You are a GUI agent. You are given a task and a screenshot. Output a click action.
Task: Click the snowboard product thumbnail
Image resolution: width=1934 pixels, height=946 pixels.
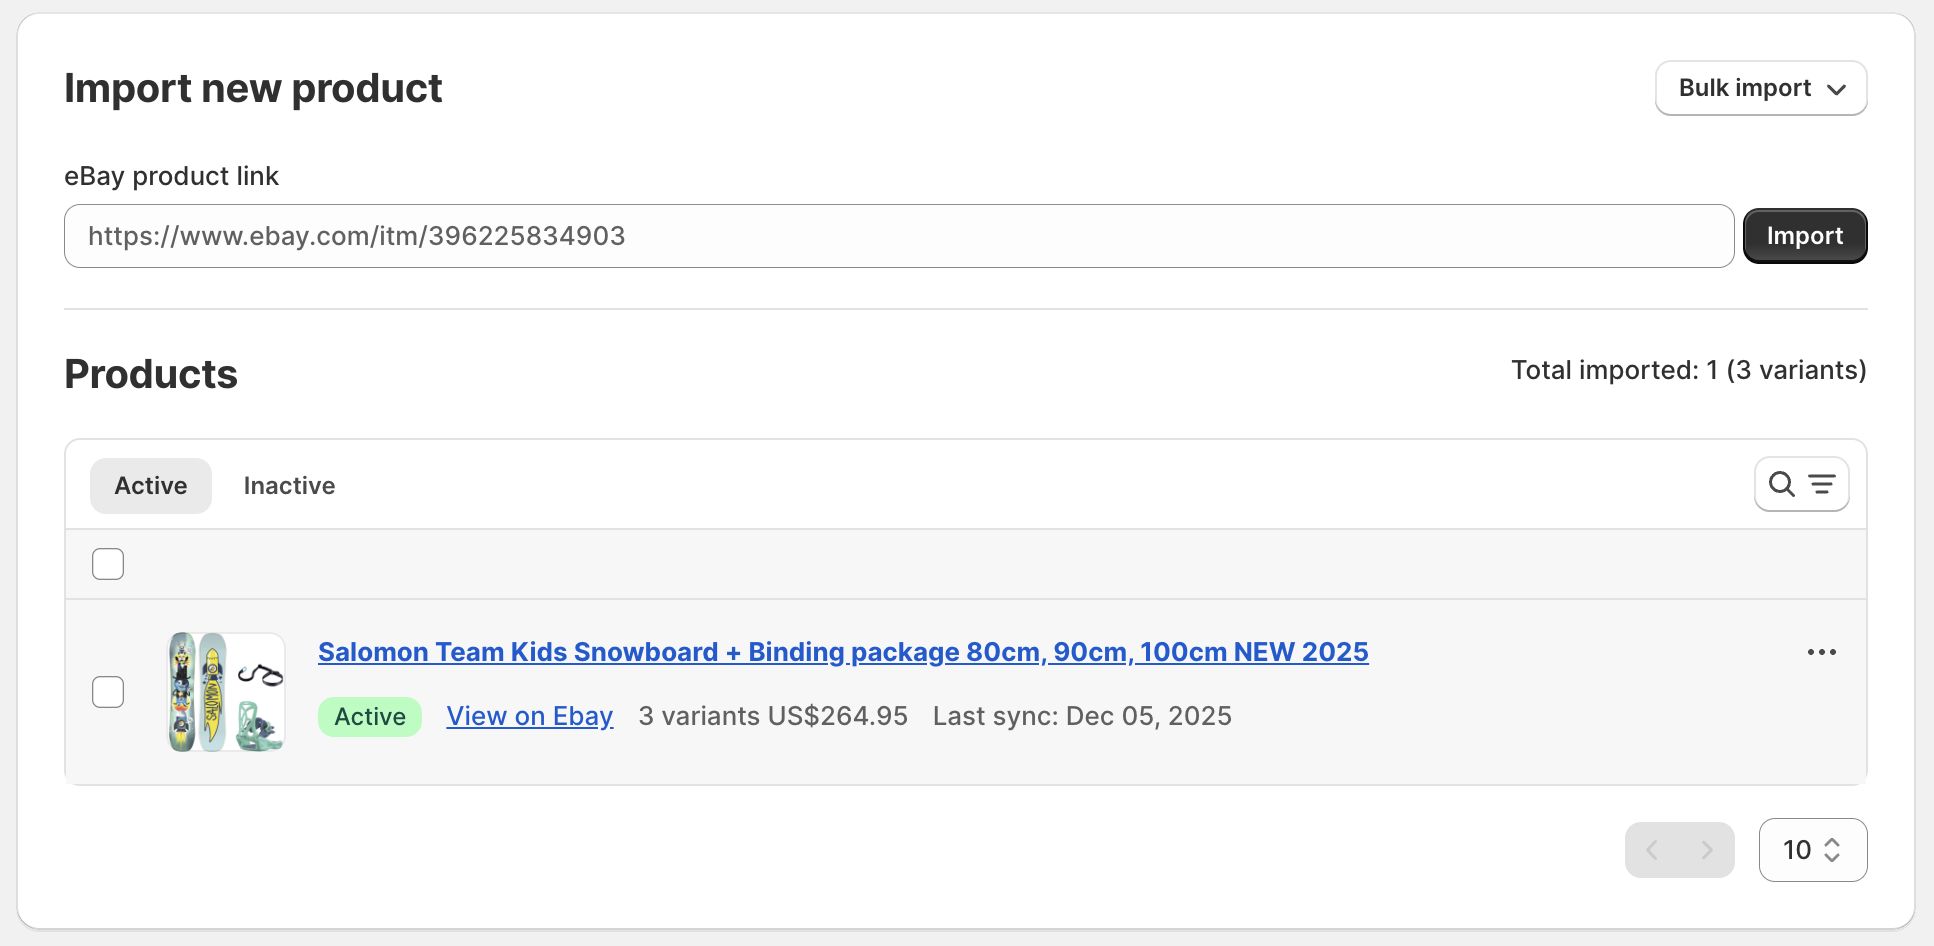[x=227, y=692]
